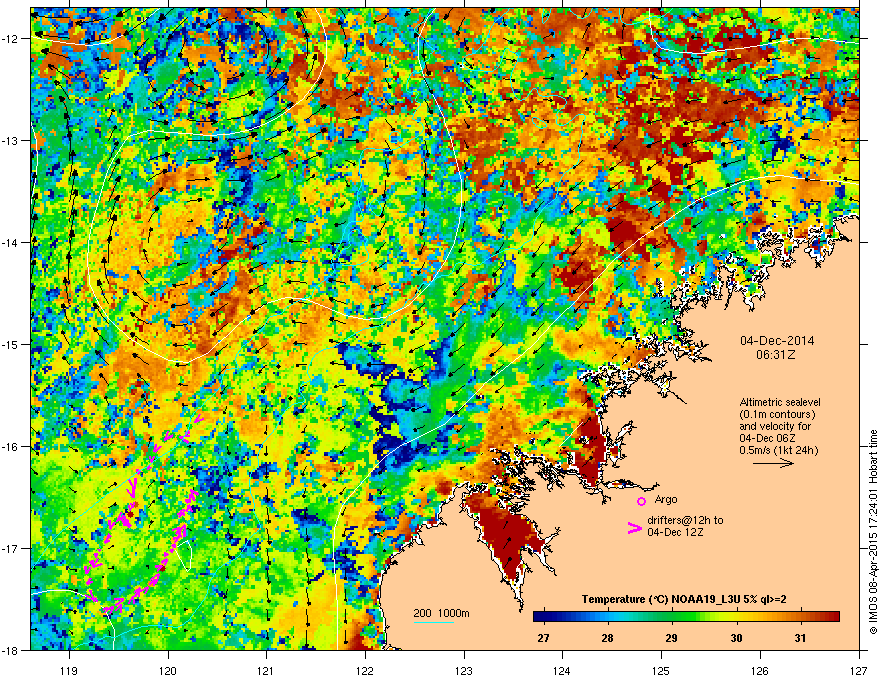Click the longitude axis label 120
880x680 pixels.
point(168,670)
